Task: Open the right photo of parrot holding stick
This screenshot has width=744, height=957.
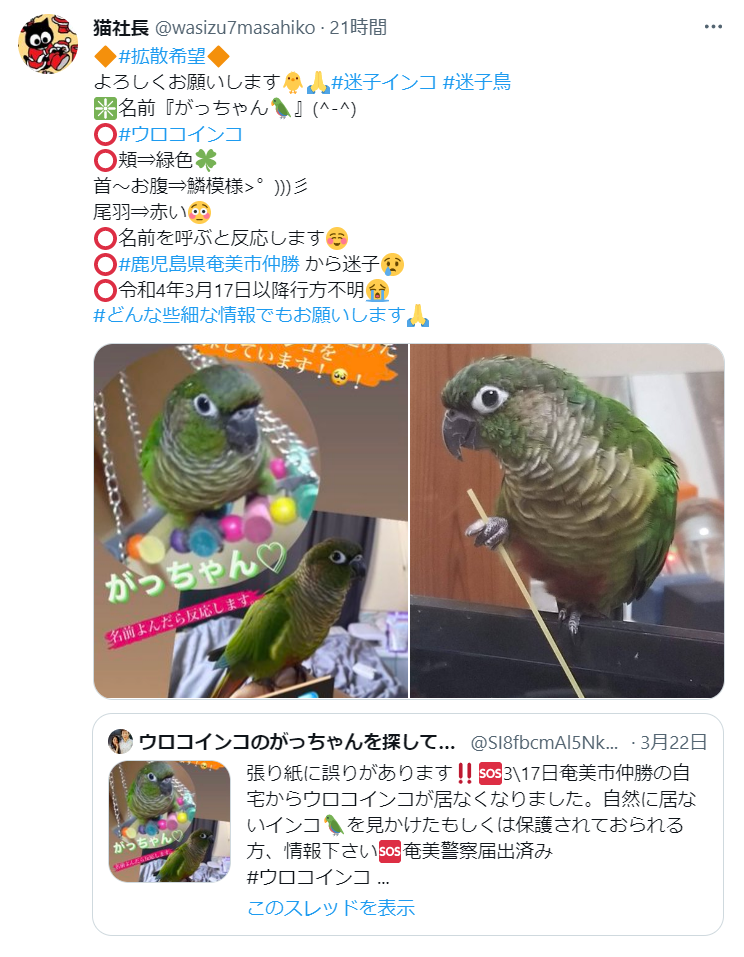Action: [x=567, y=521]
